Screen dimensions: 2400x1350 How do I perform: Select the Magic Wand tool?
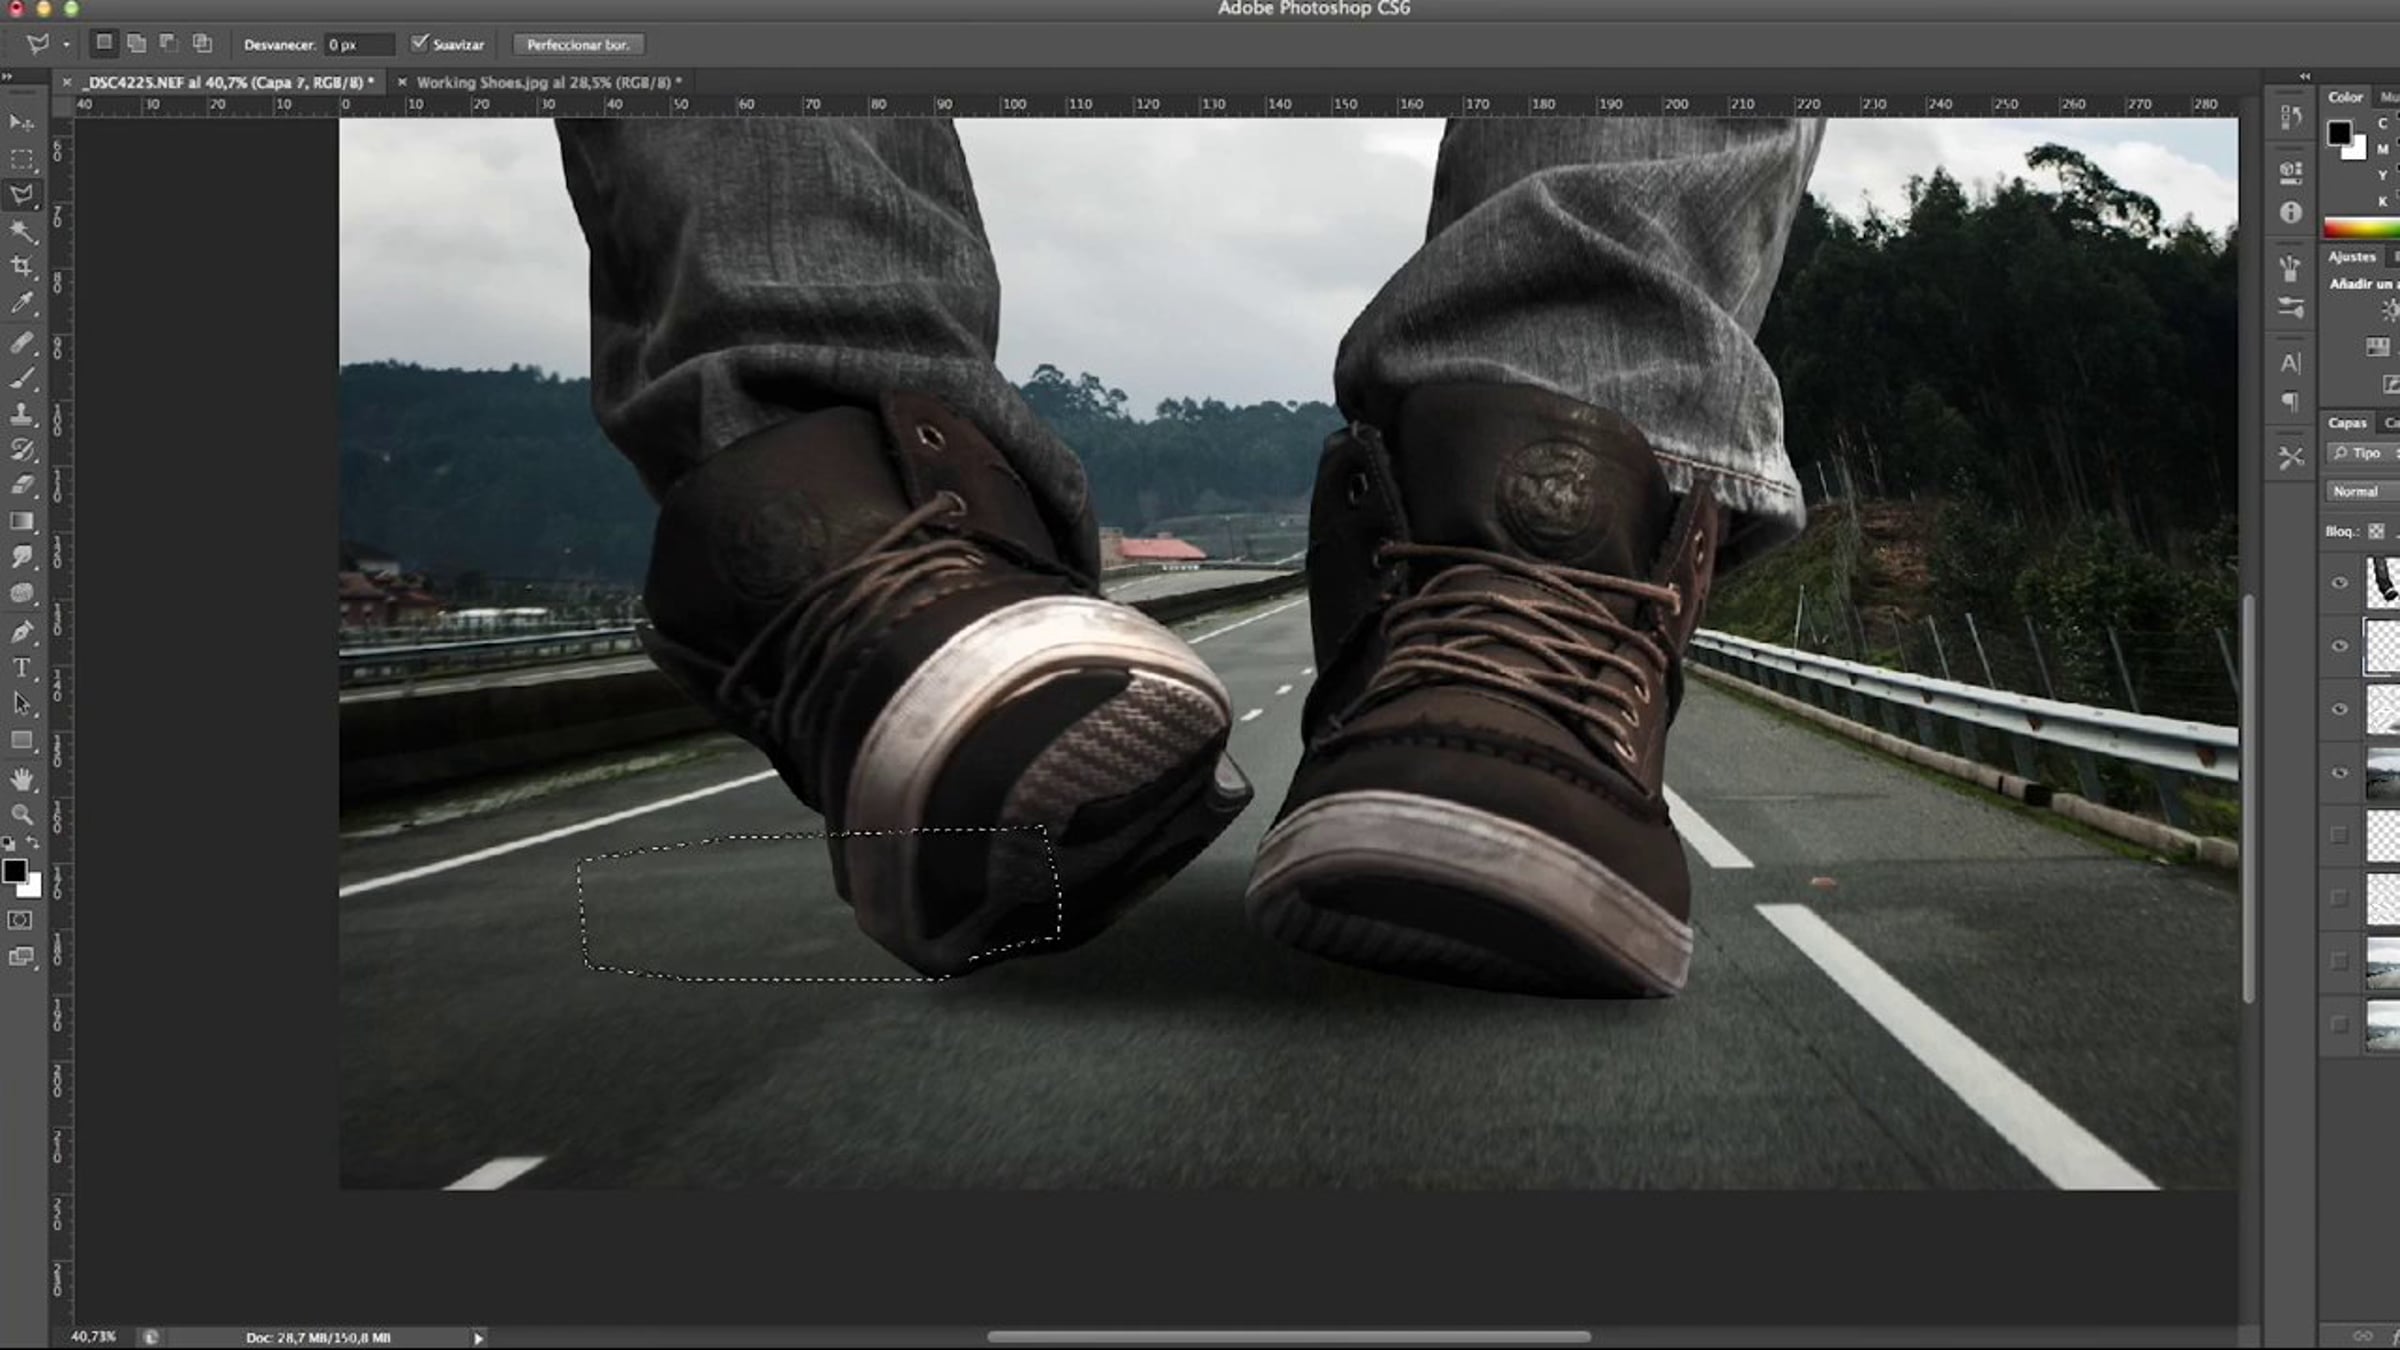pyautogui.click(x=21, y=231)
